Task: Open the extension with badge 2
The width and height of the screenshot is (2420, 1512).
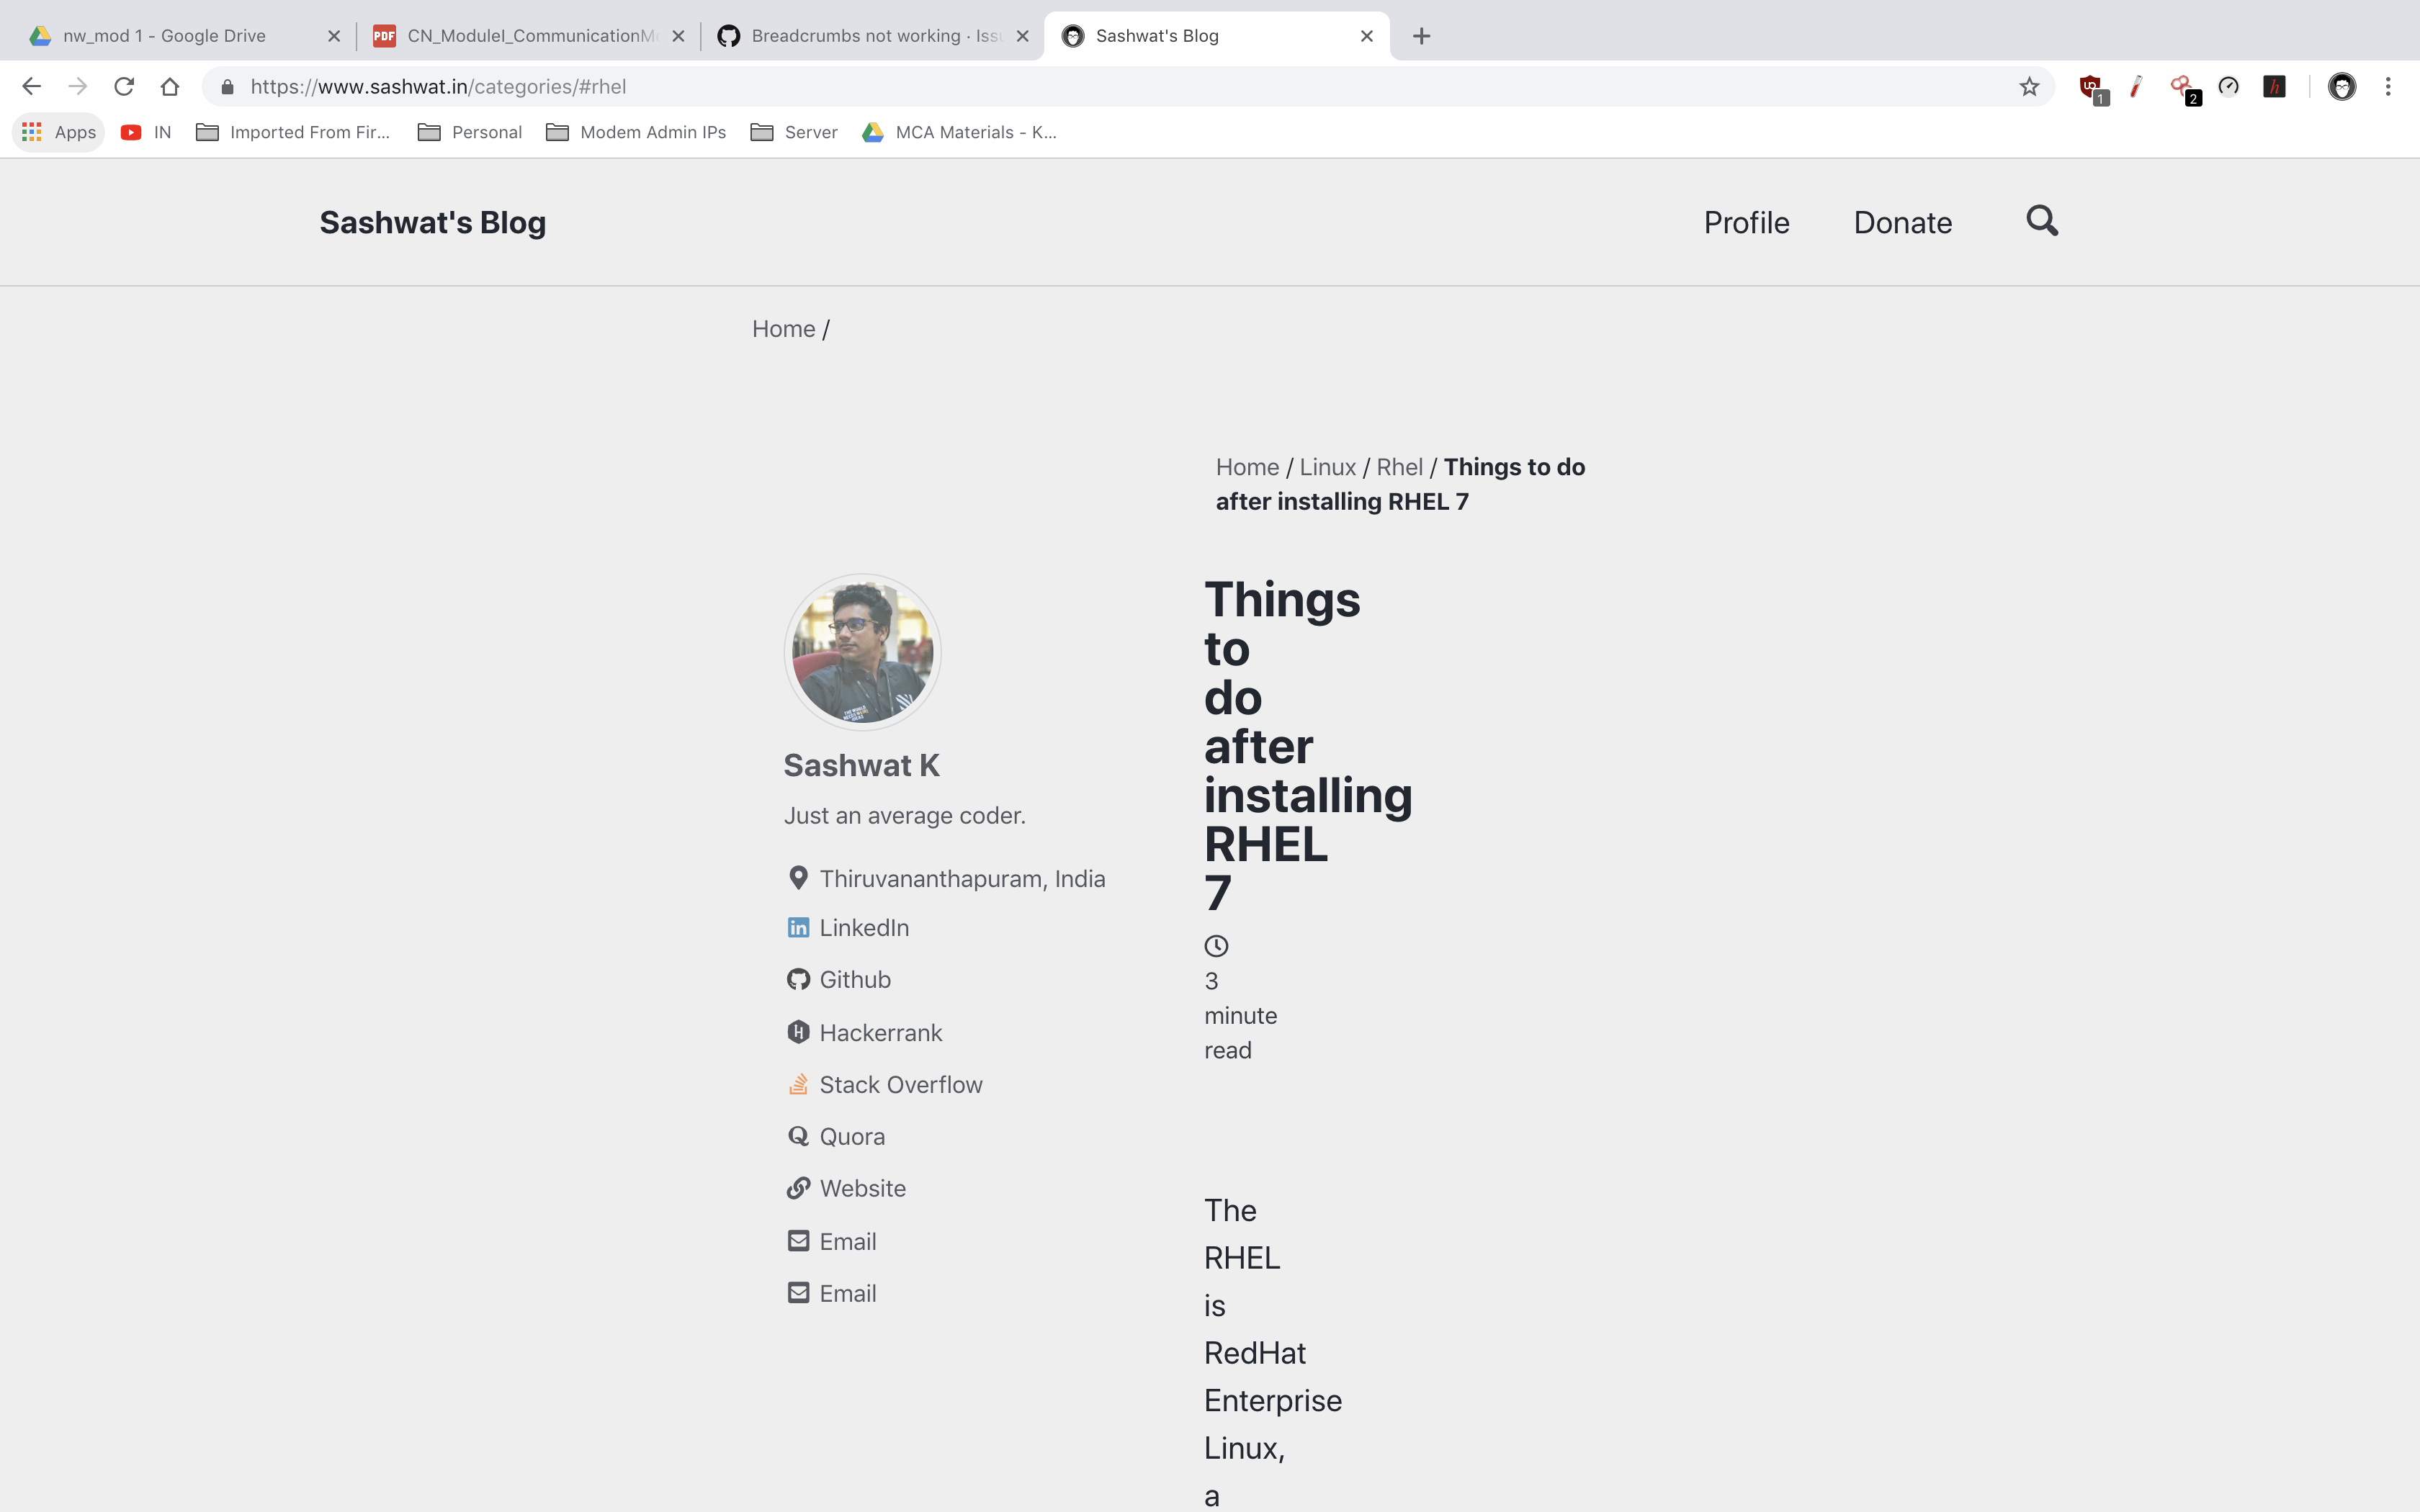Action: pos(2182,86)
